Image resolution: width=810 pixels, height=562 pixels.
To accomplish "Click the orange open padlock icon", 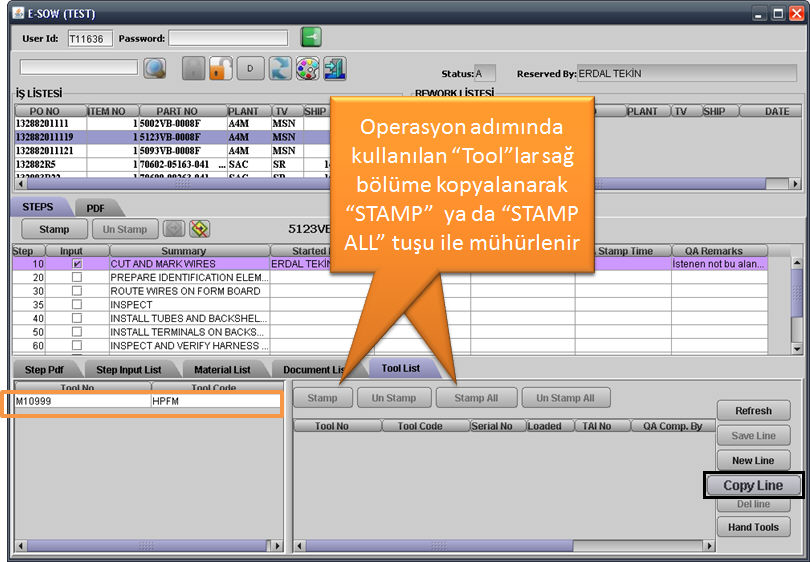I will [221, 68].
